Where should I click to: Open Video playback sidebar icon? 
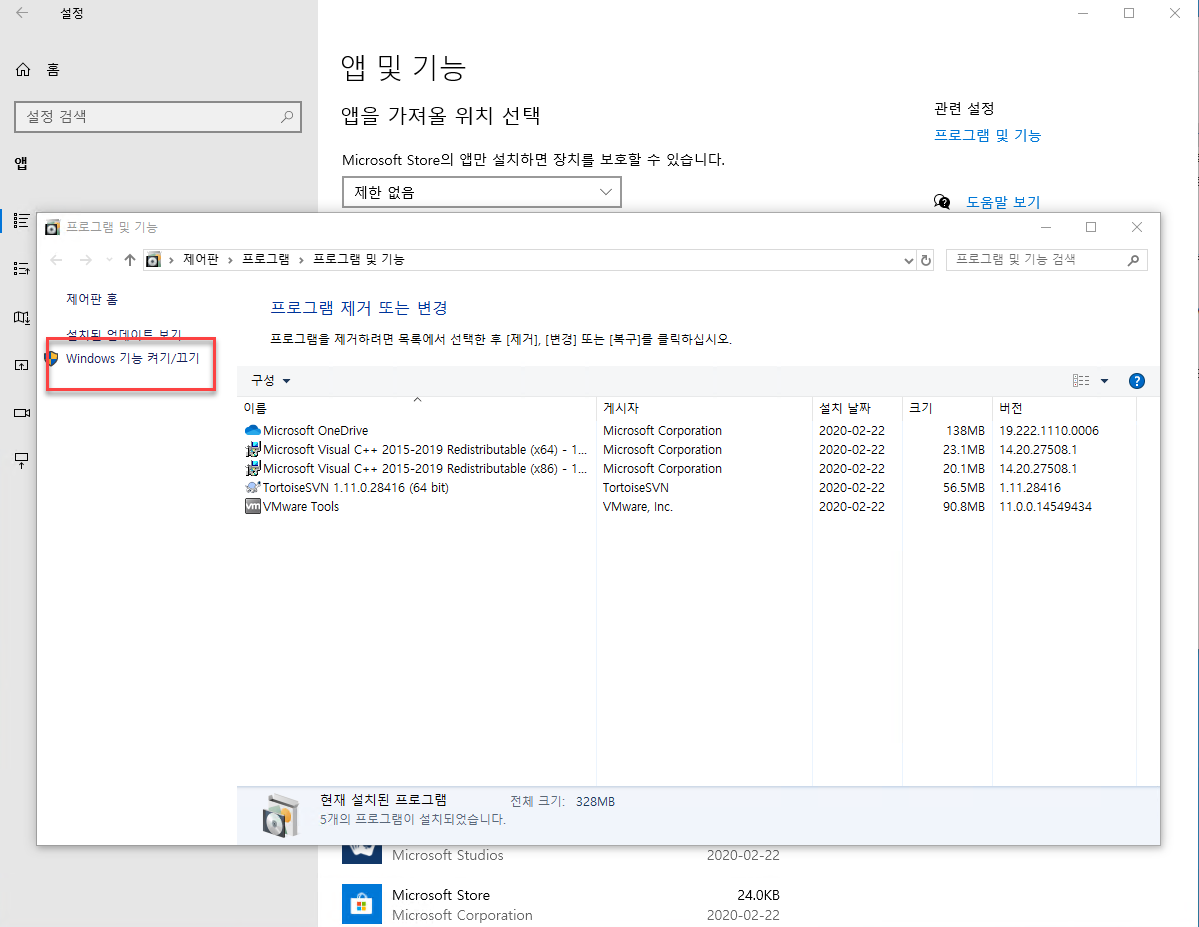(x=21, y=413)
